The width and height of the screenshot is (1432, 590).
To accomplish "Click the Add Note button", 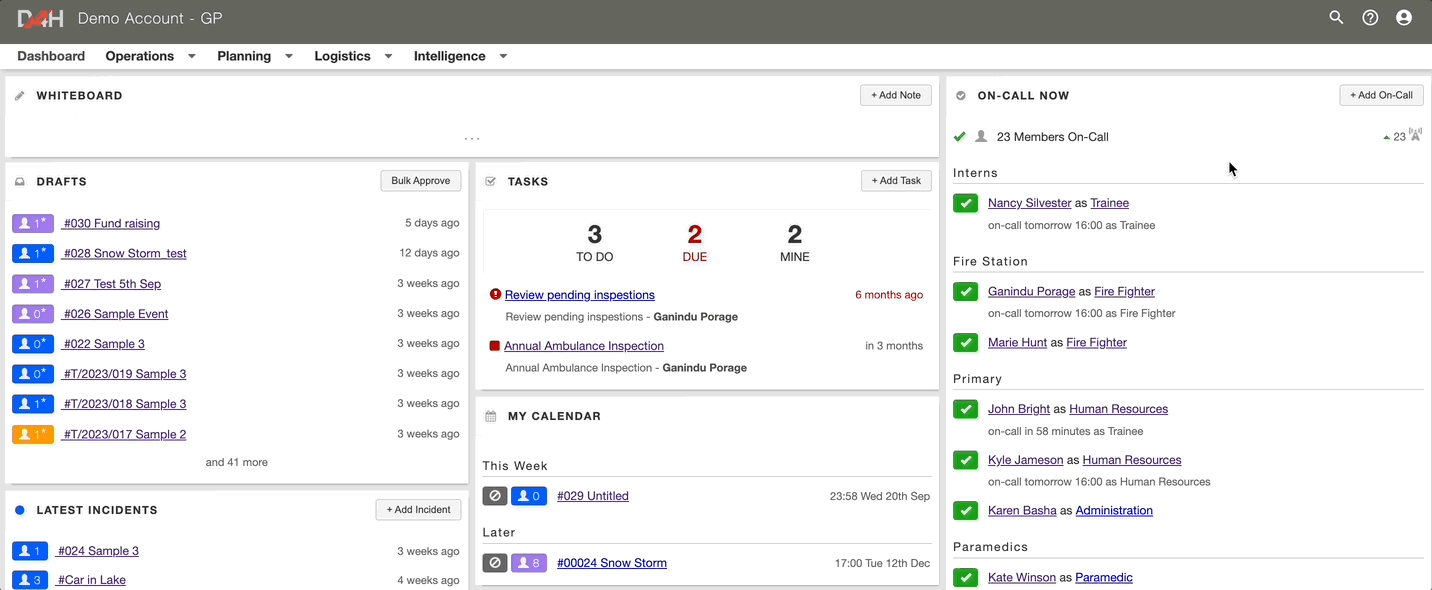I will (x=896, y=95).
